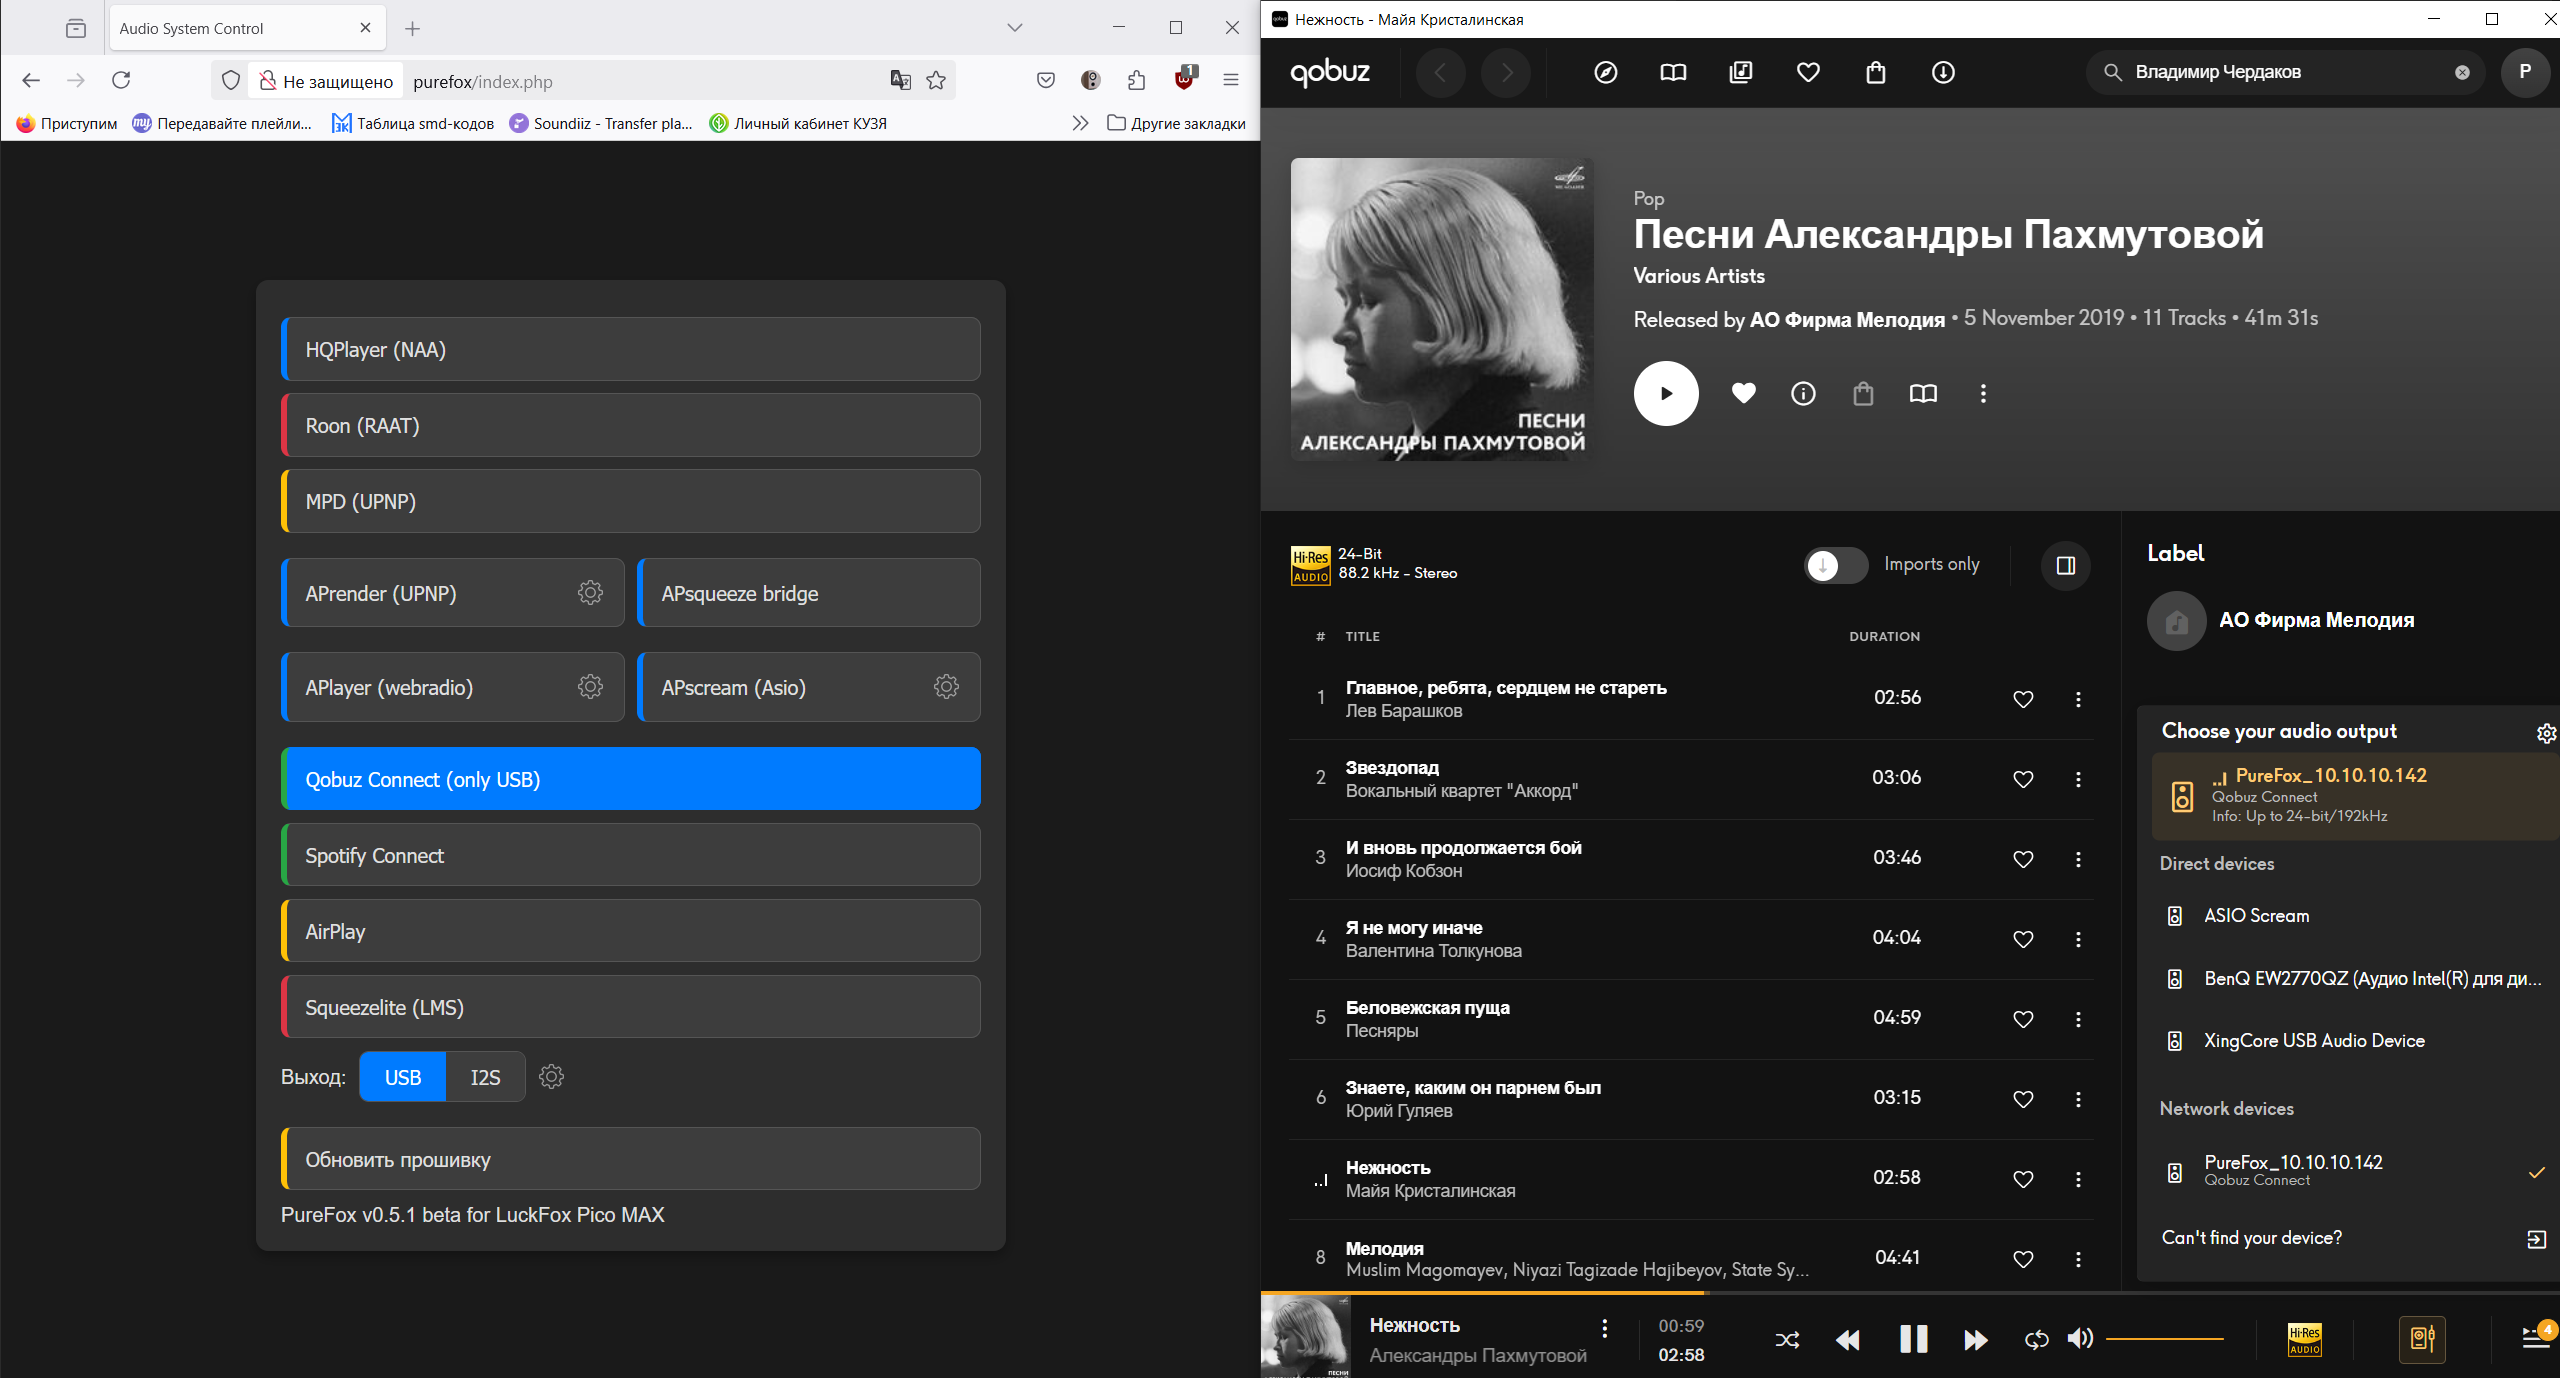
Task: Favorite track Нежность in the tracklist
Action: (x=2023, y=1179)
